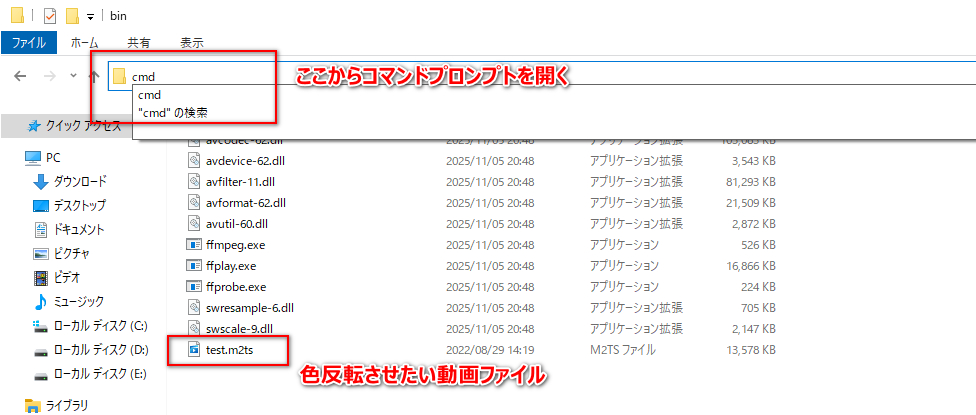Click the ライブラリ folder icon
Image resolution: width=976 pixels, height=415 pixels.
coord(33,406)
